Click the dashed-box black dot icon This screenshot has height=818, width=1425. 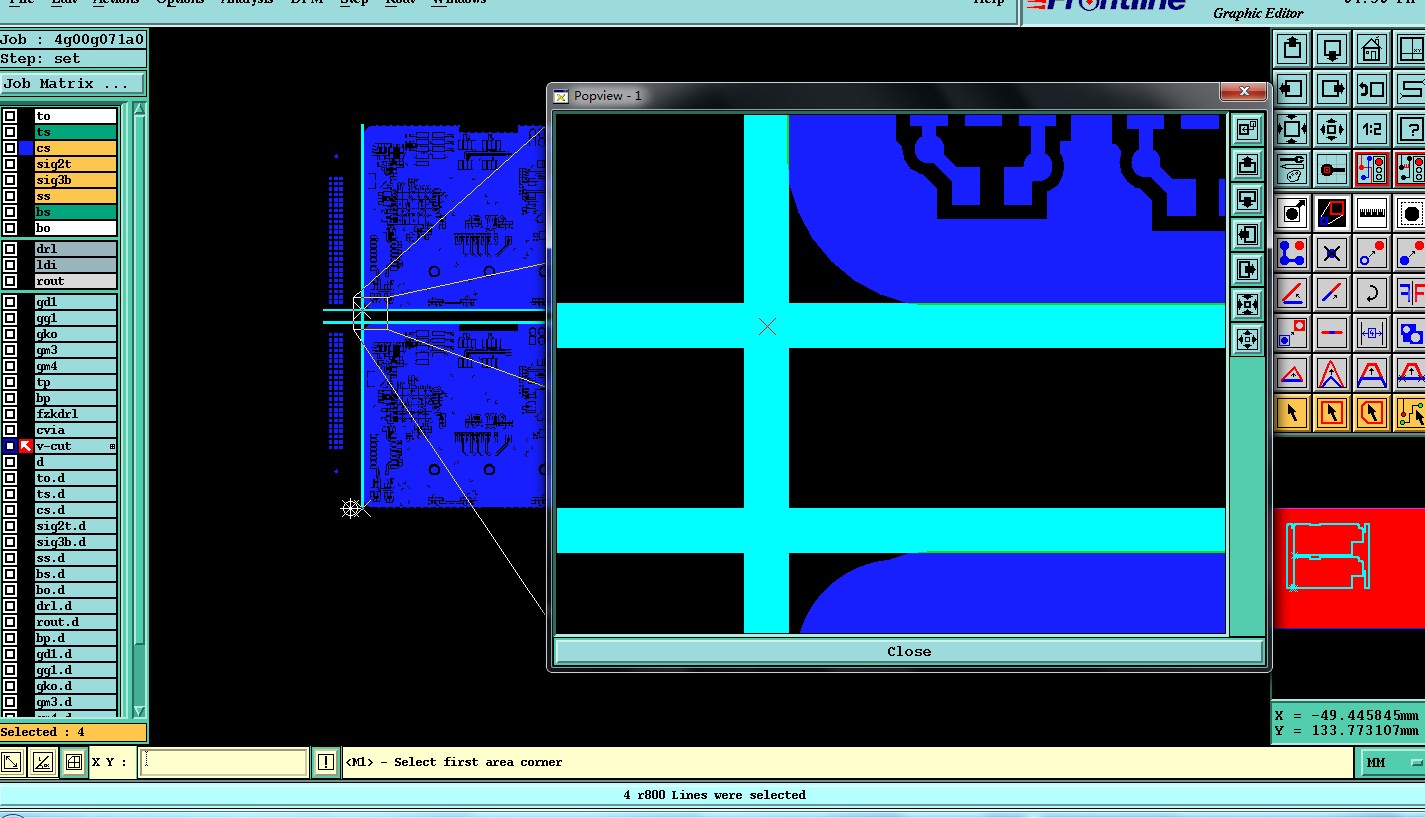coord(1410,213)
